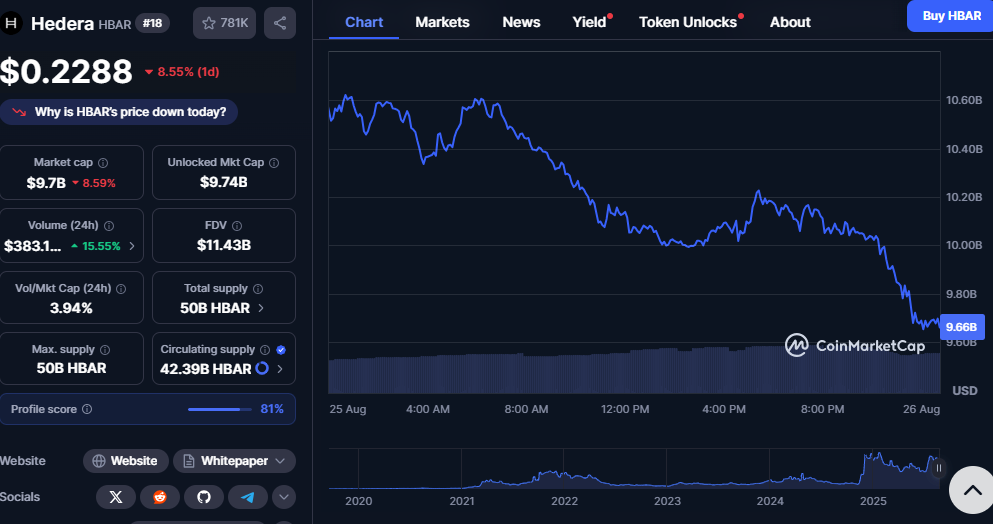This screenshot has width=993, height=524.
Task: Click the $9.74B unlocked market cap value
Action: pos(224,182)
